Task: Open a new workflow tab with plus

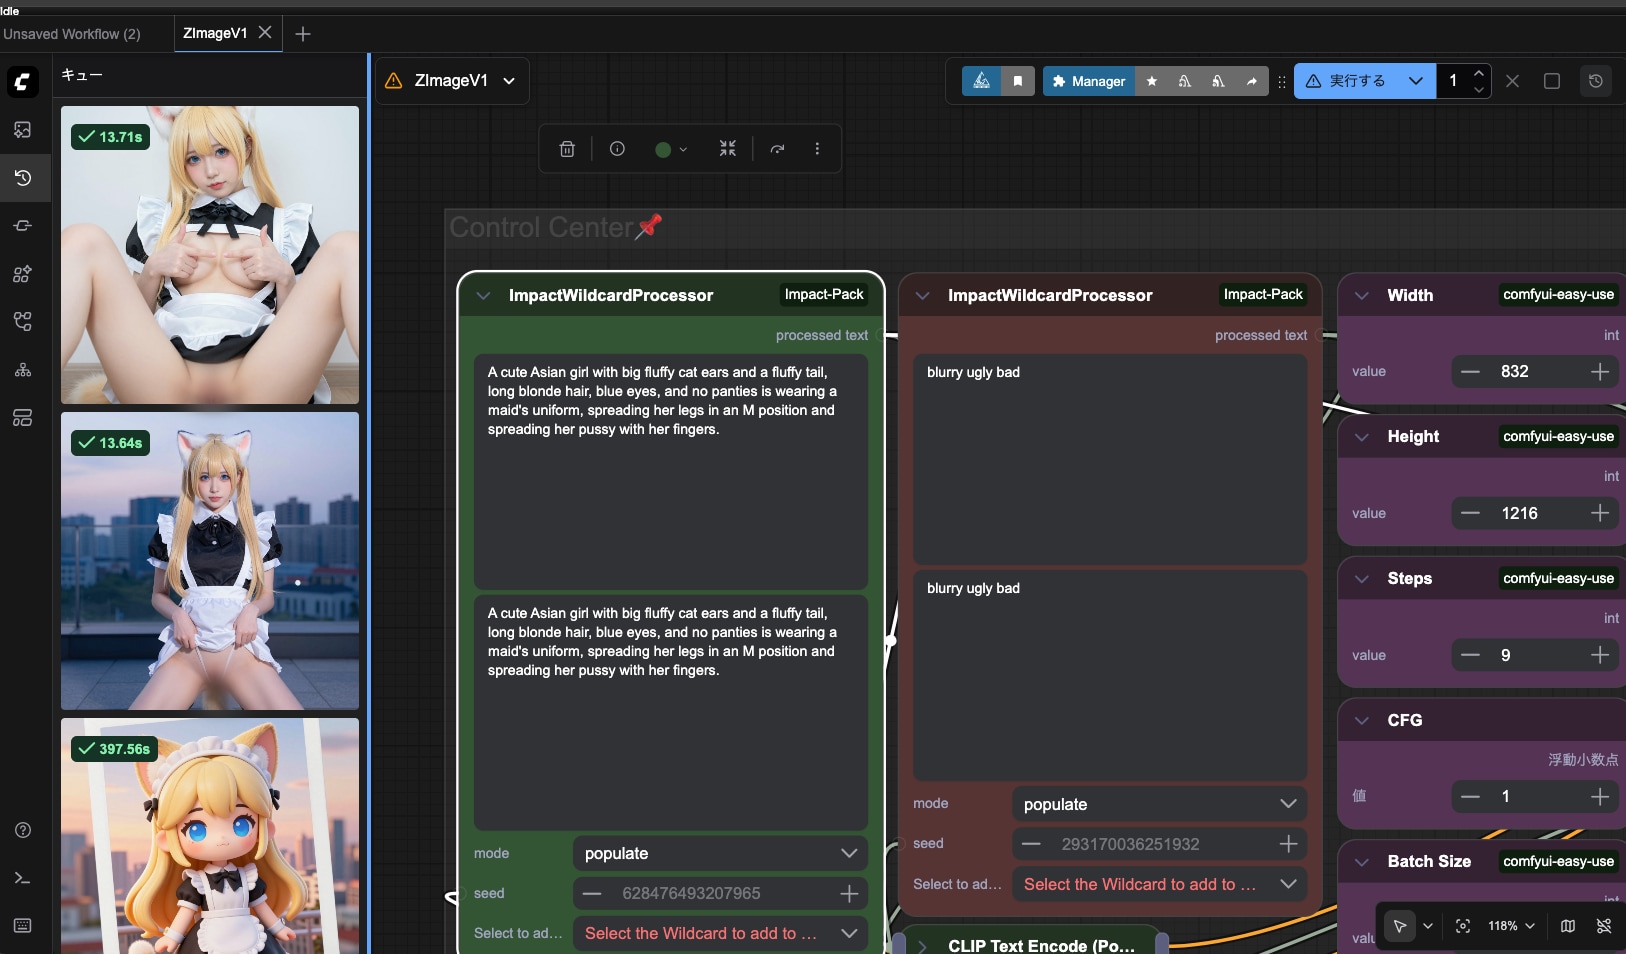Action: point(303,34)
